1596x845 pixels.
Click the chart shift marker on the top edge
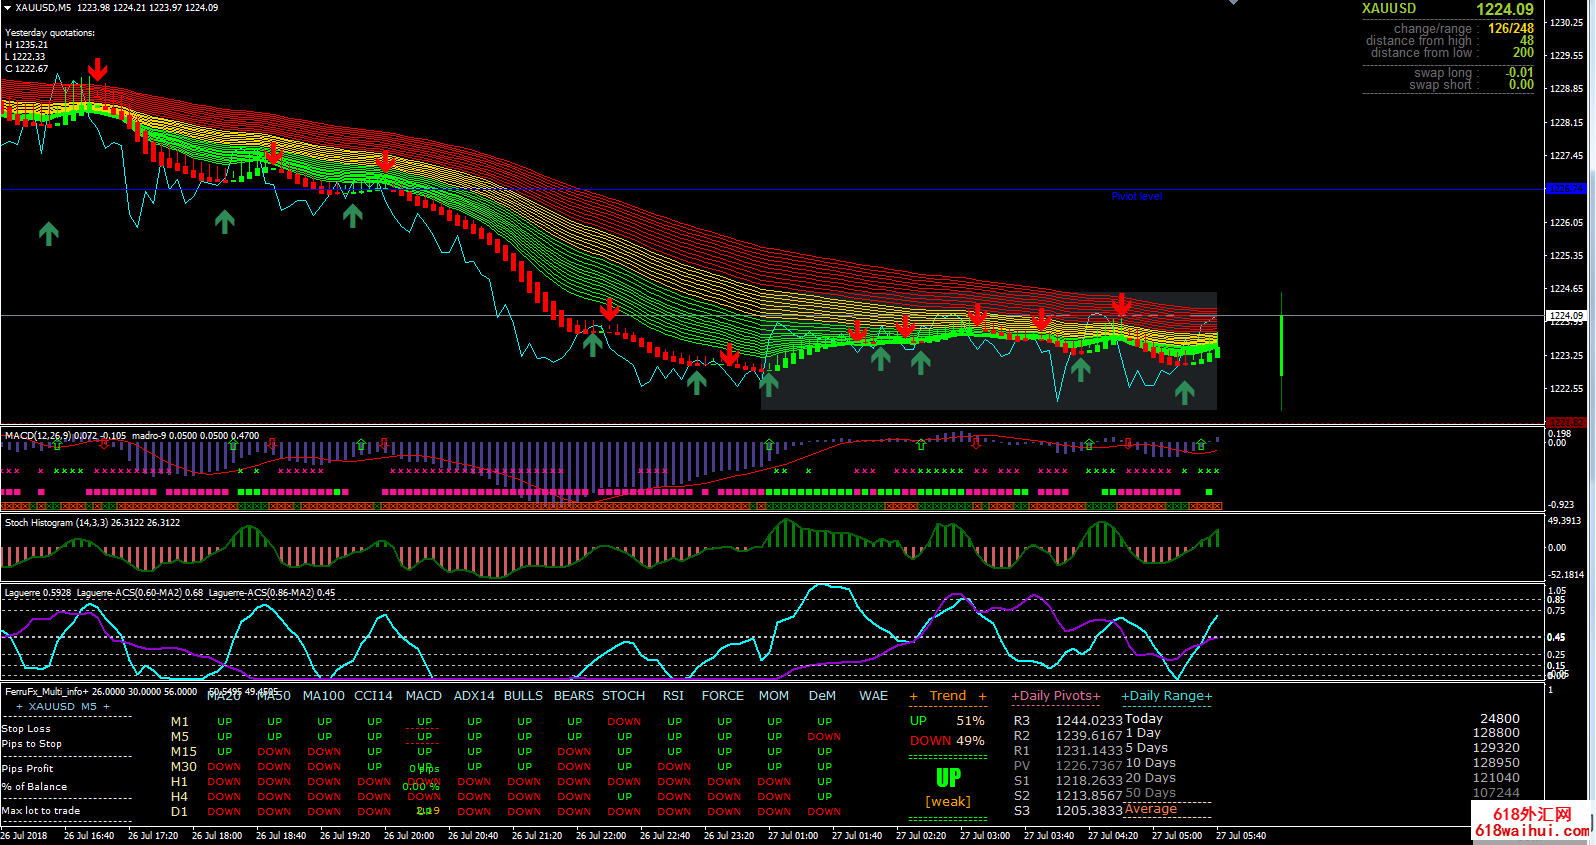click(x=1233, y=3)
